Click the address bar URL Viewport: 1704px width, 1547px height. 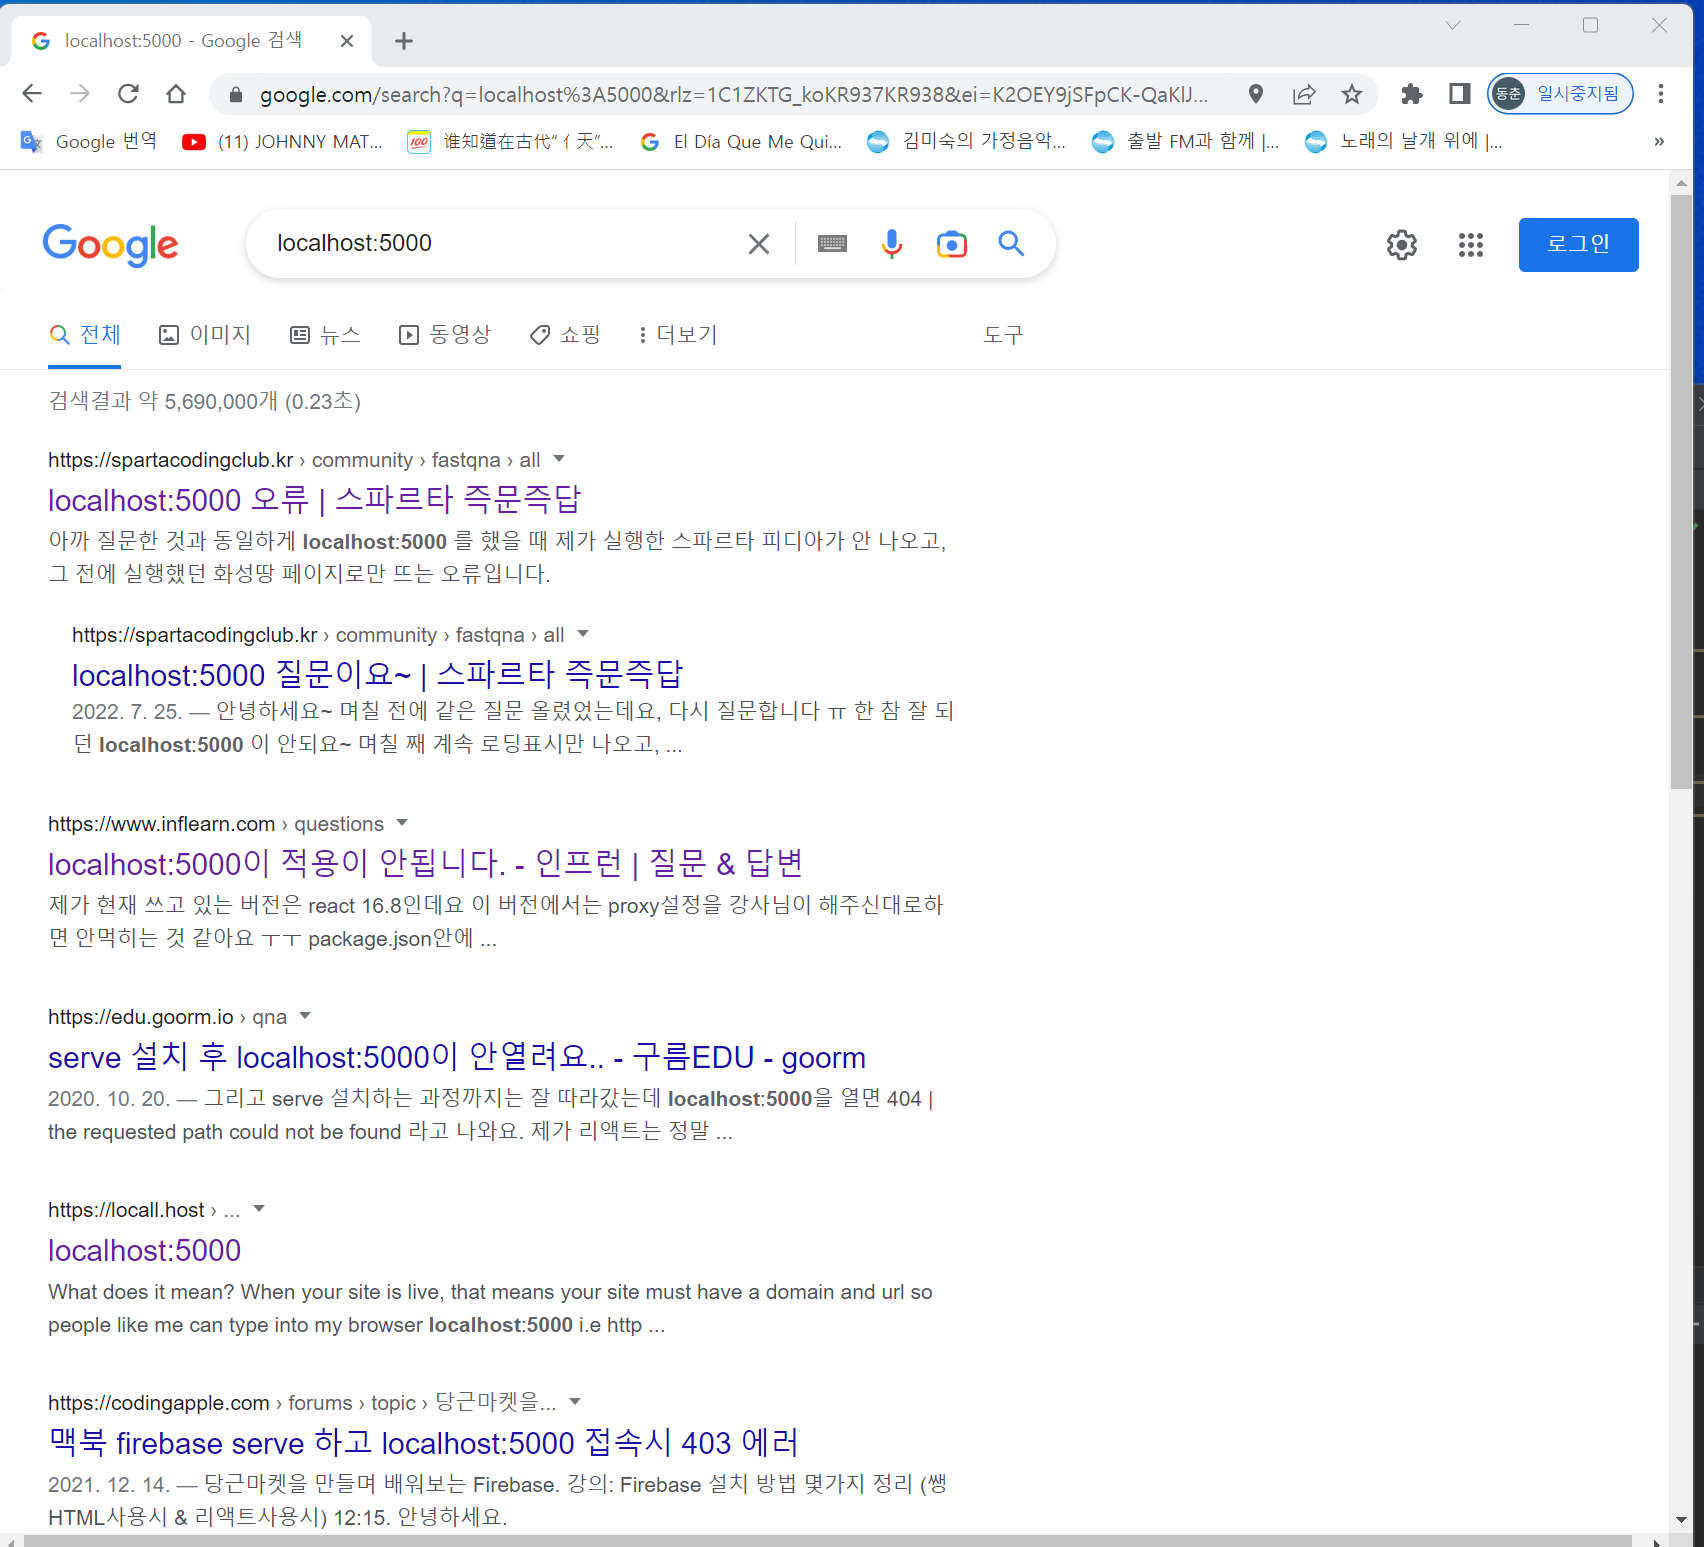tap(733, 95)
